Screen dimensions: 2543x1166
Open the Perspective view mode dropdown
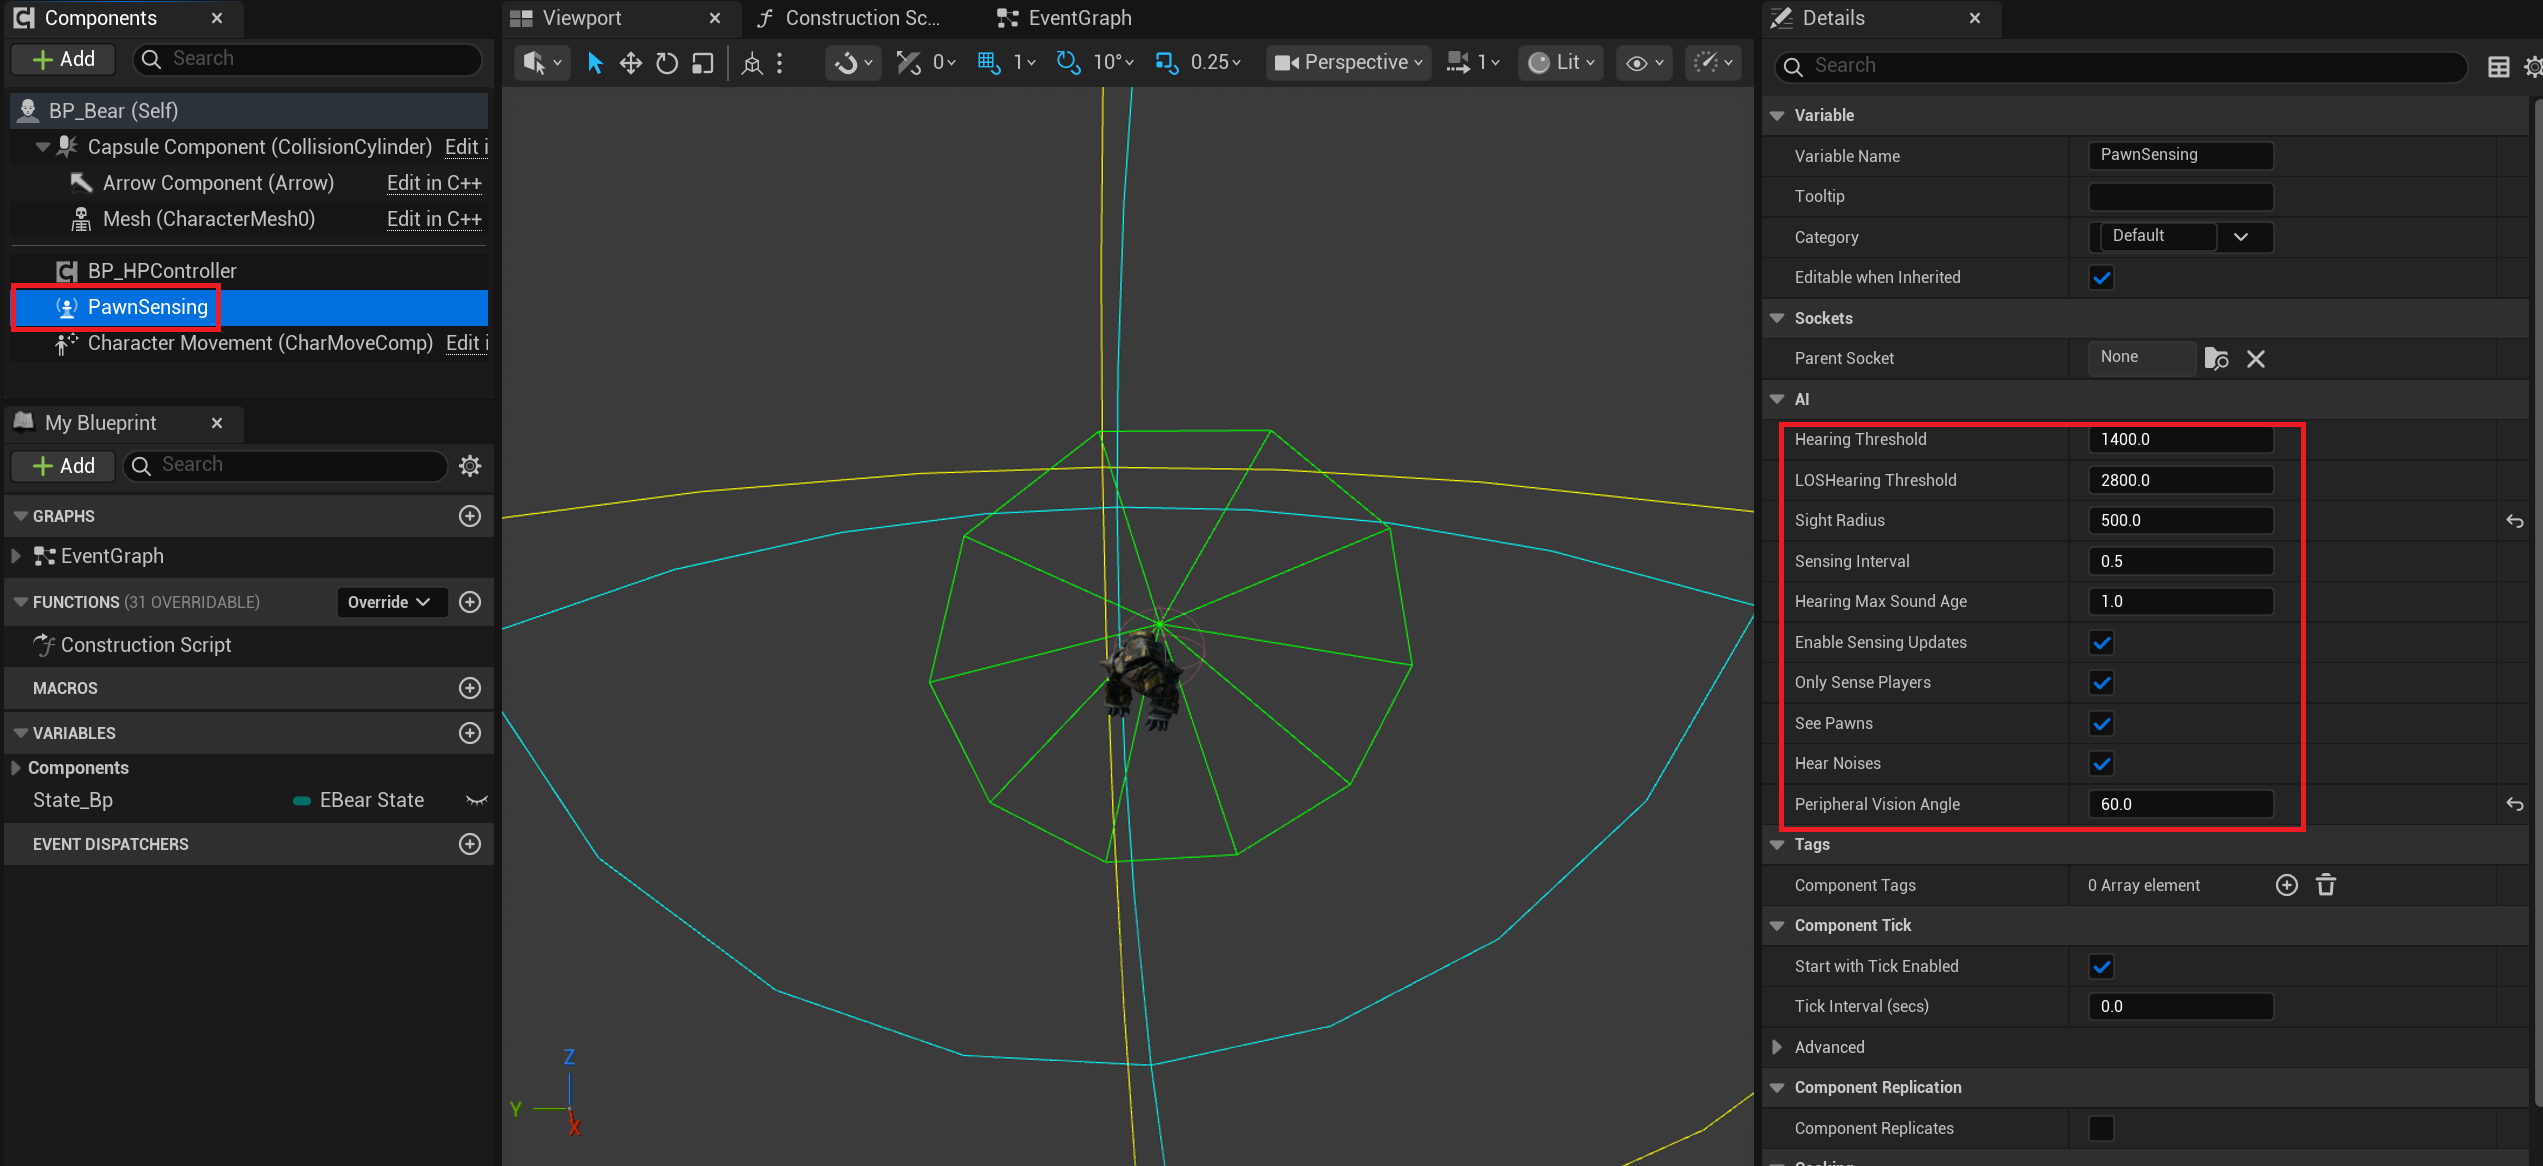(x=1348, y=63)
